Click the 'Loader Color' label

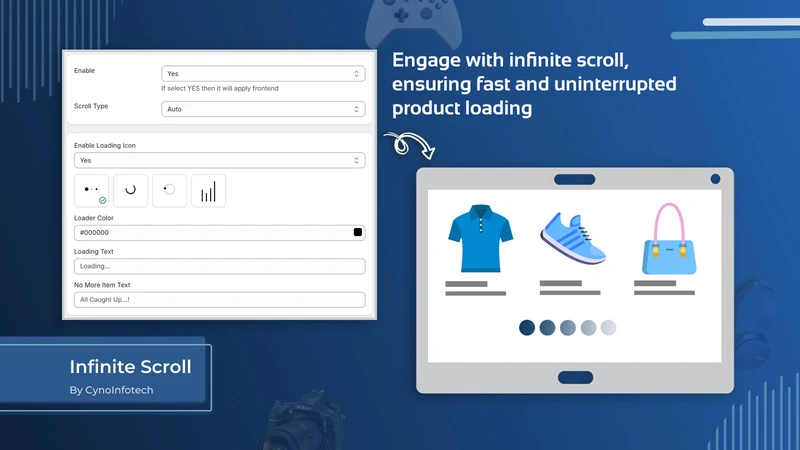point(93,218)
